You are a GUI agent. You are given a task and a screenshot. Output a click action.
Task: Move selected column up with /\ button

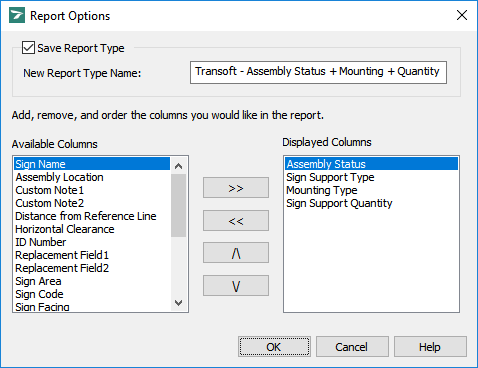point(236,253)
